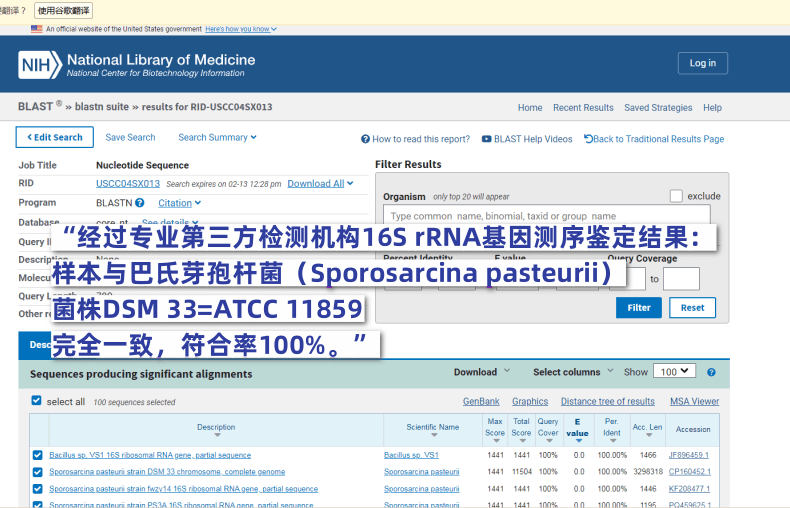Open the MSA Viewer link
This screenshot has height=508, width=790.
[694, 401]
